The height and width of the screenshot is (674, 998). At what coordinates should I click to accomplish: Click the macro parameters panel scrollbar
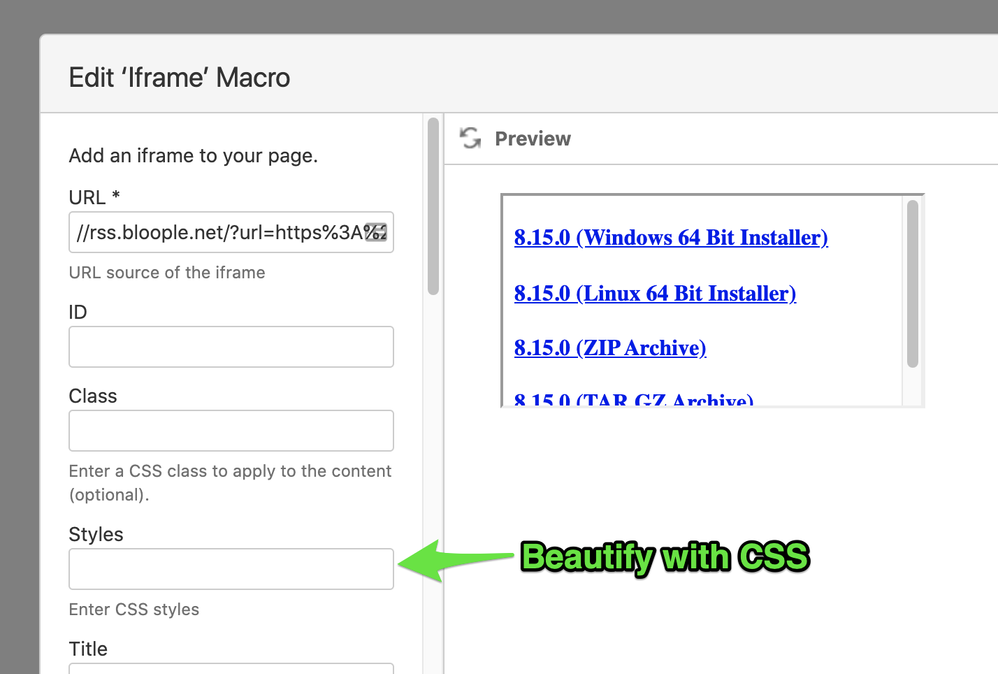[433, 206]
